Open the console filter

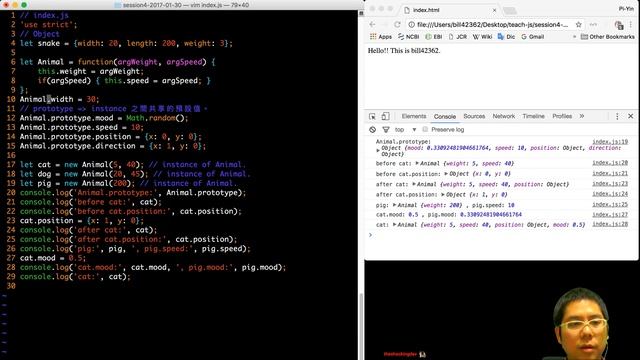point(386,129)
